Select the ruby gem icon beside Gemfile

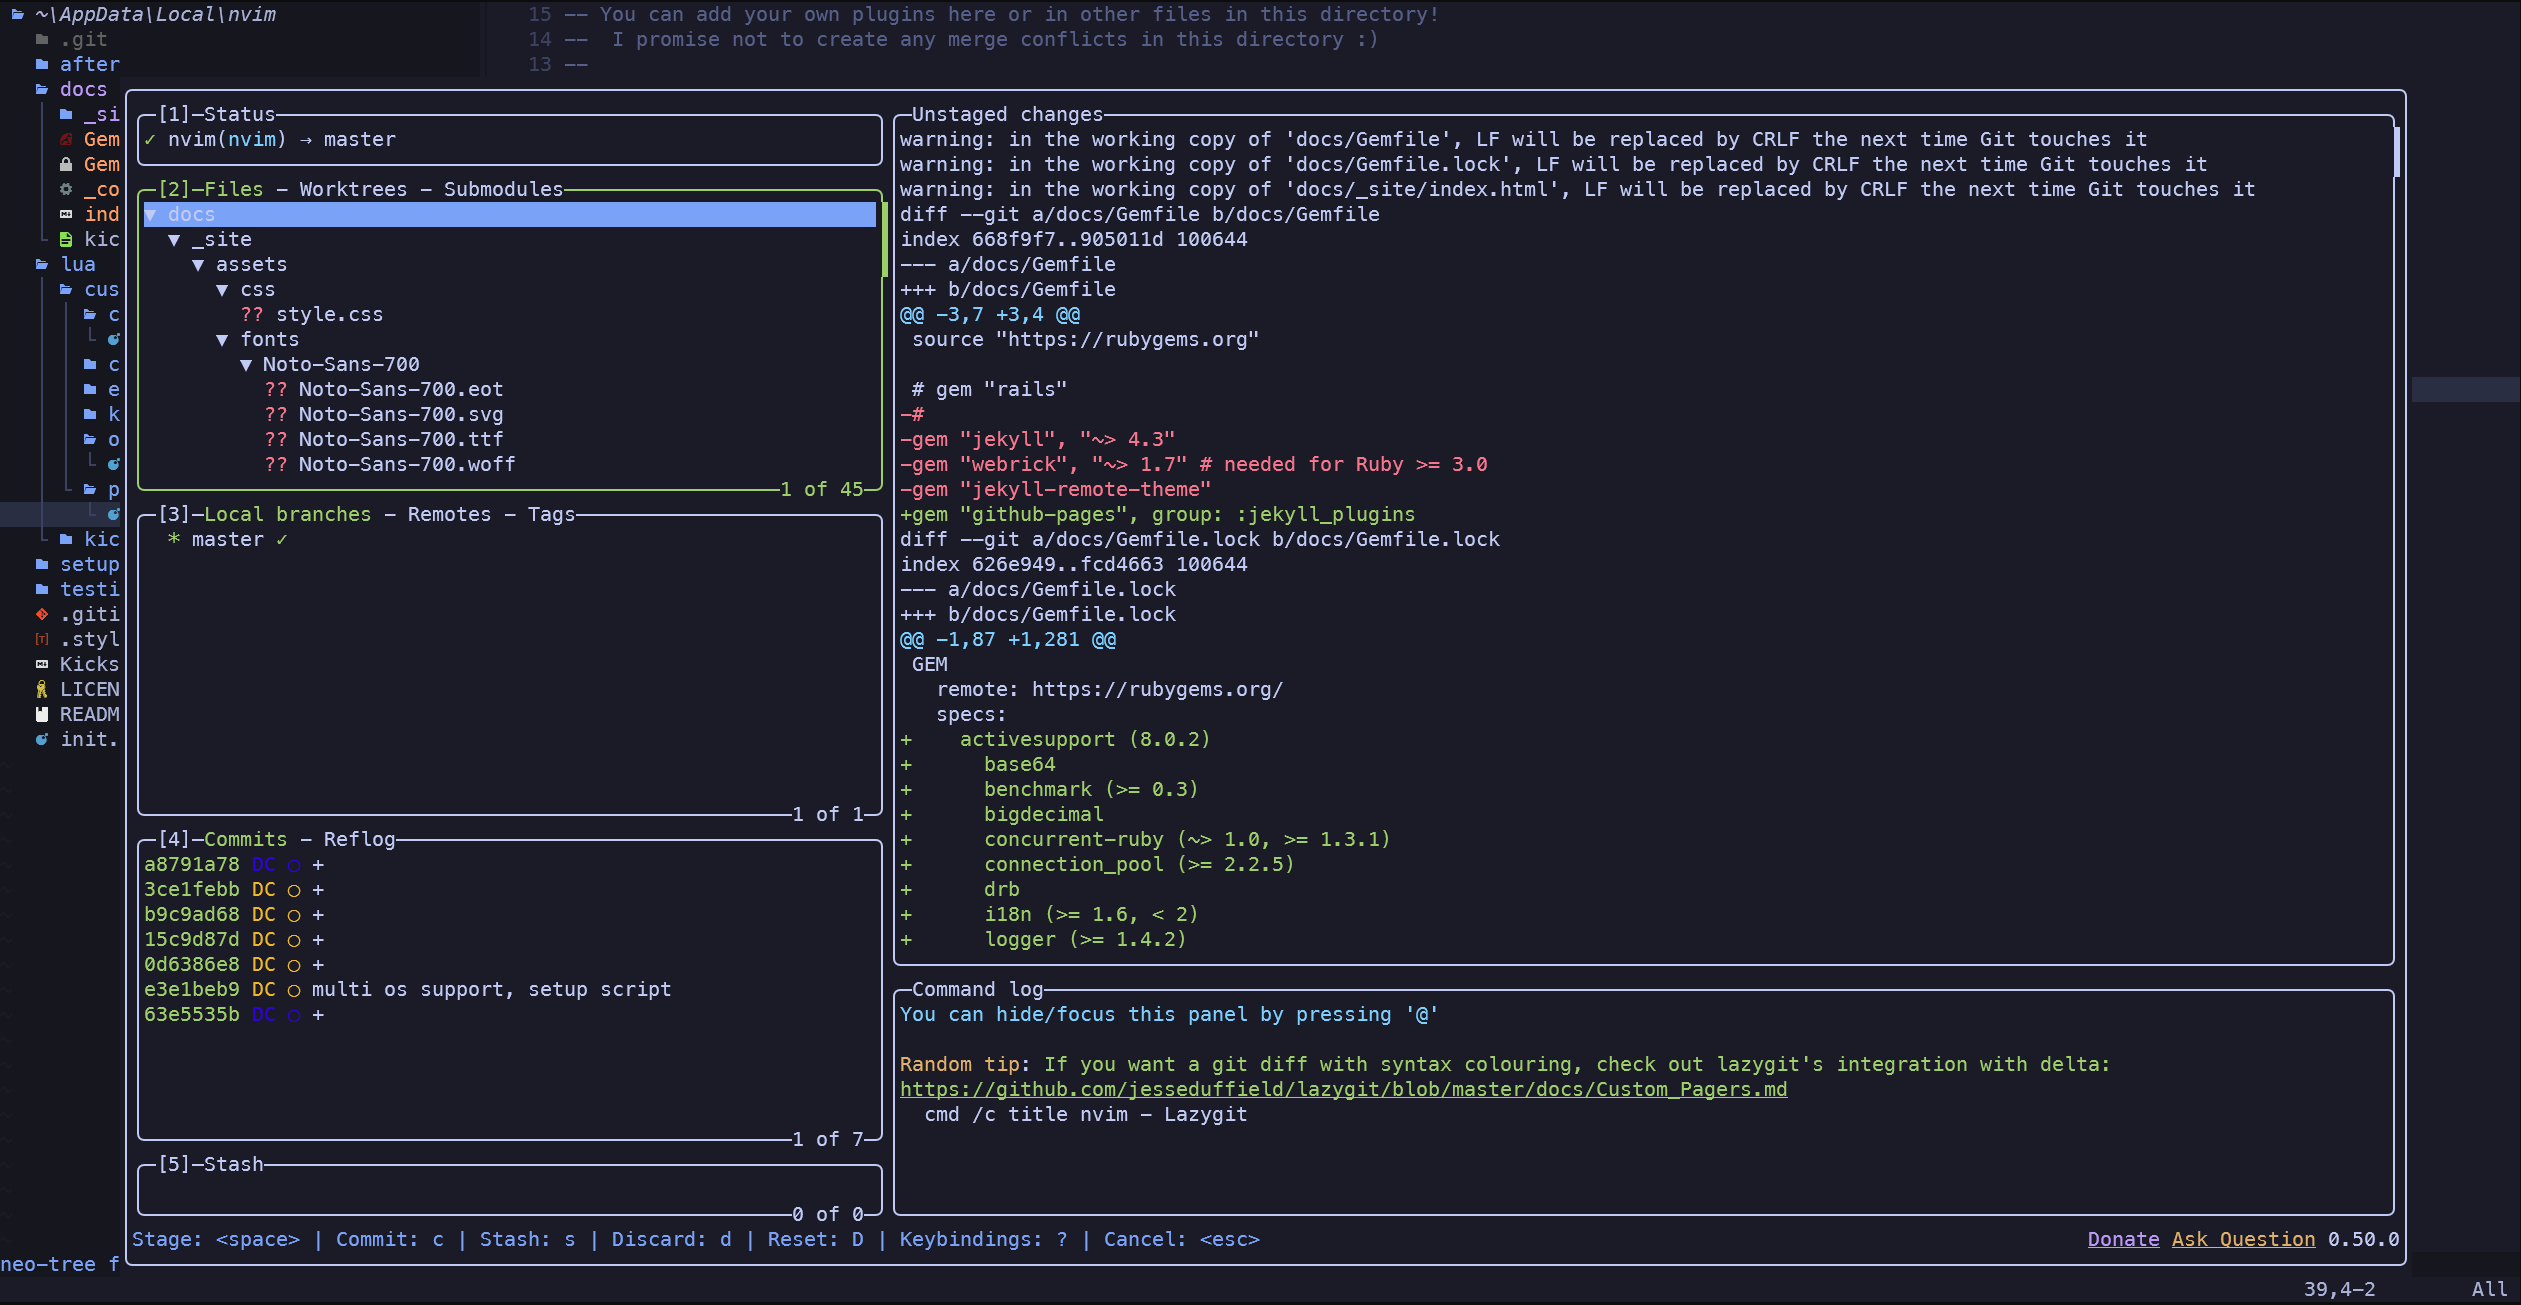click(x=66, y=138)
